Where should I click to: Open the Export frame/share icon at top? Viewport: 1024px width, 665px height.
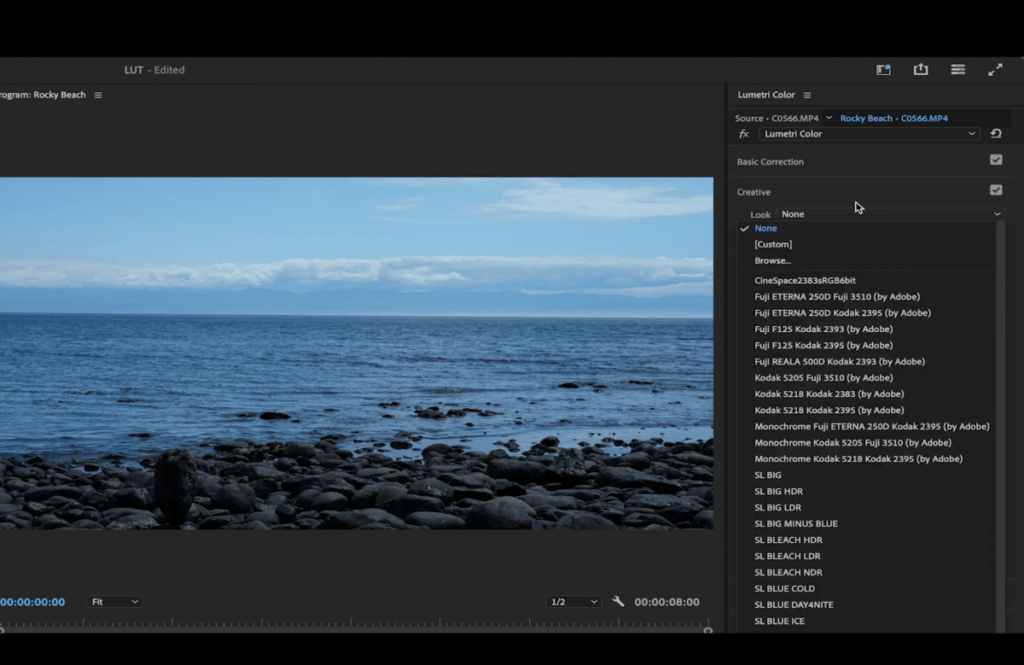tap(920, 69)
